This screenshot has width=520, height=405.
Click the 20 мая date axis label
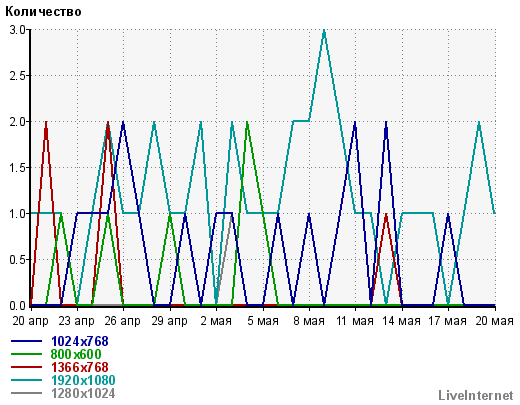coord(495,321)
